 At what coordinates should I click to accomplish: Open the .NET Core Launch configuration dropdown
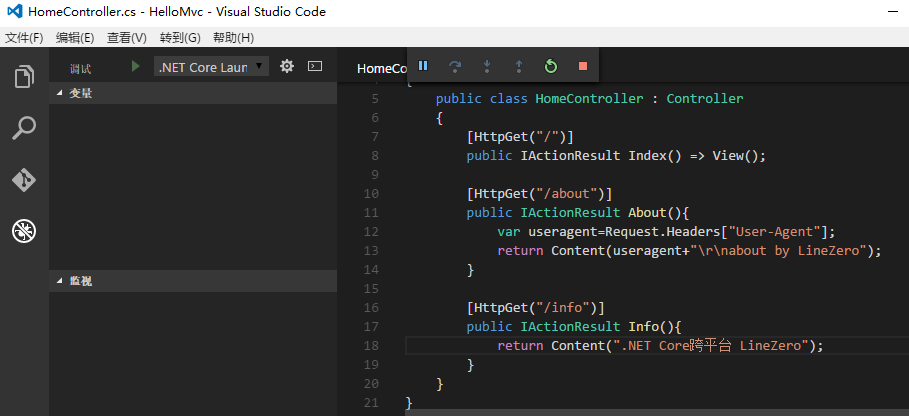[211, 67]
